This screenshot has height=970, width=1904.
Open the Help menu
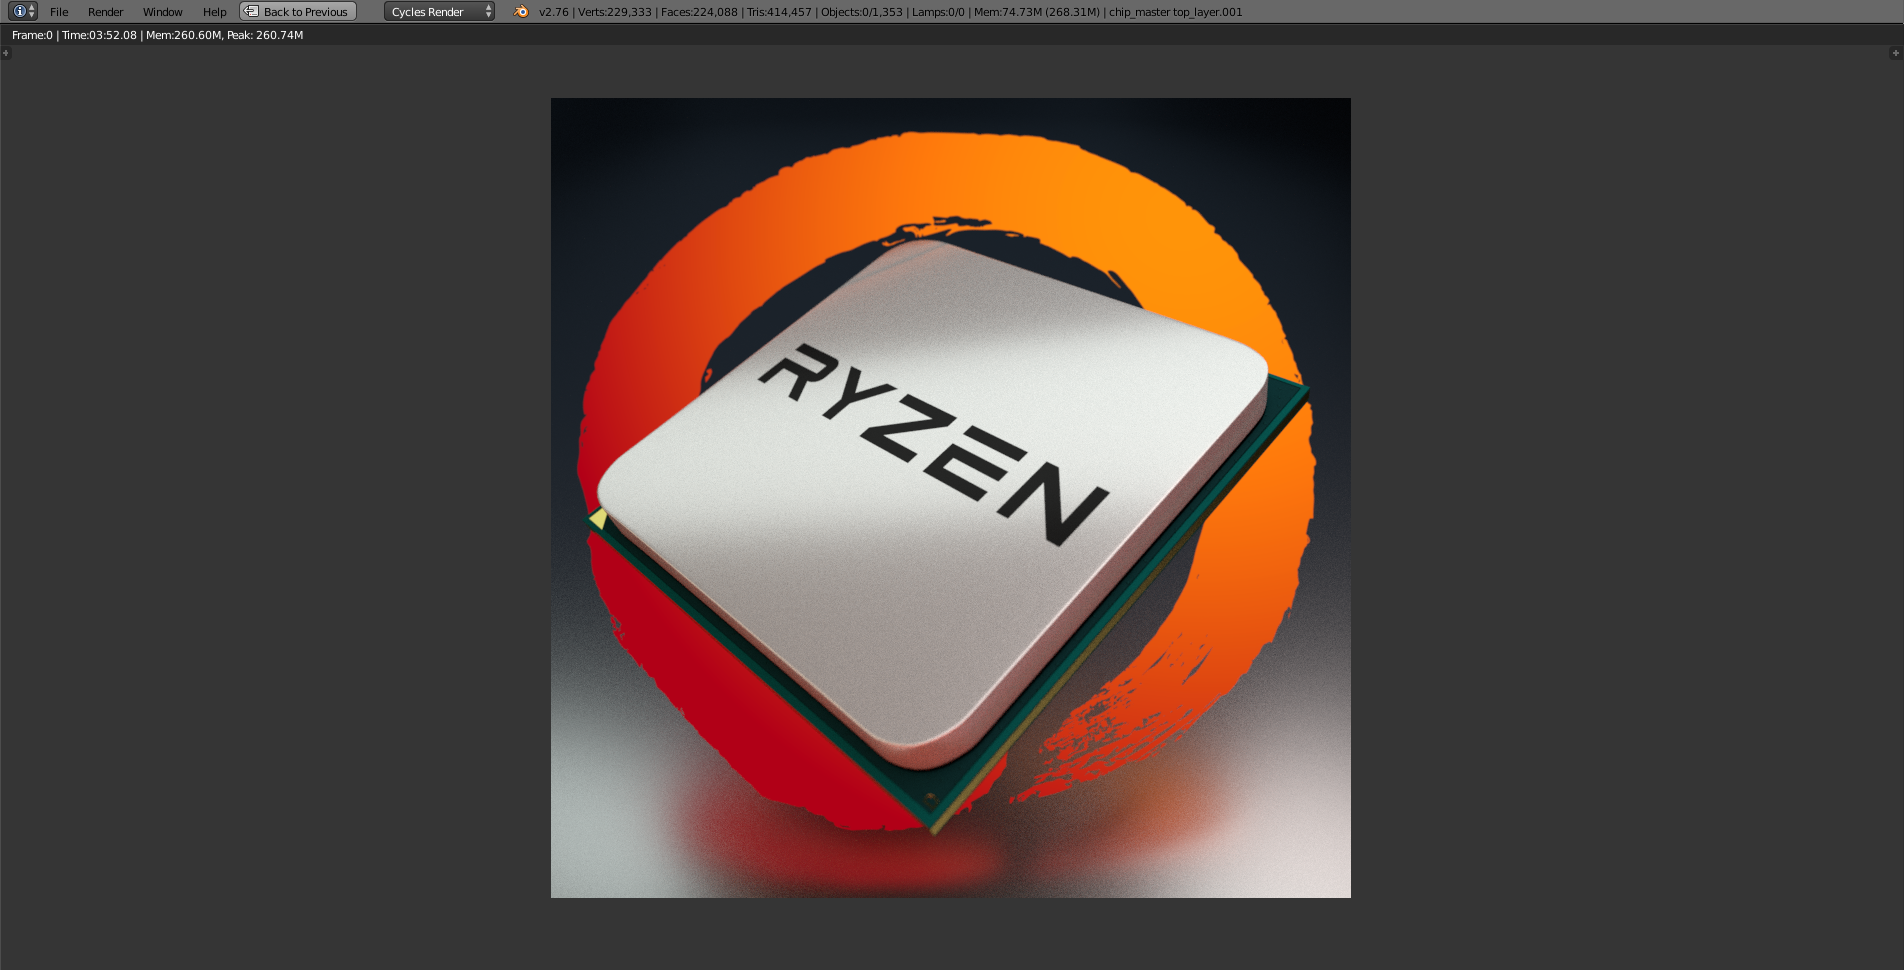tap(214, 12)
